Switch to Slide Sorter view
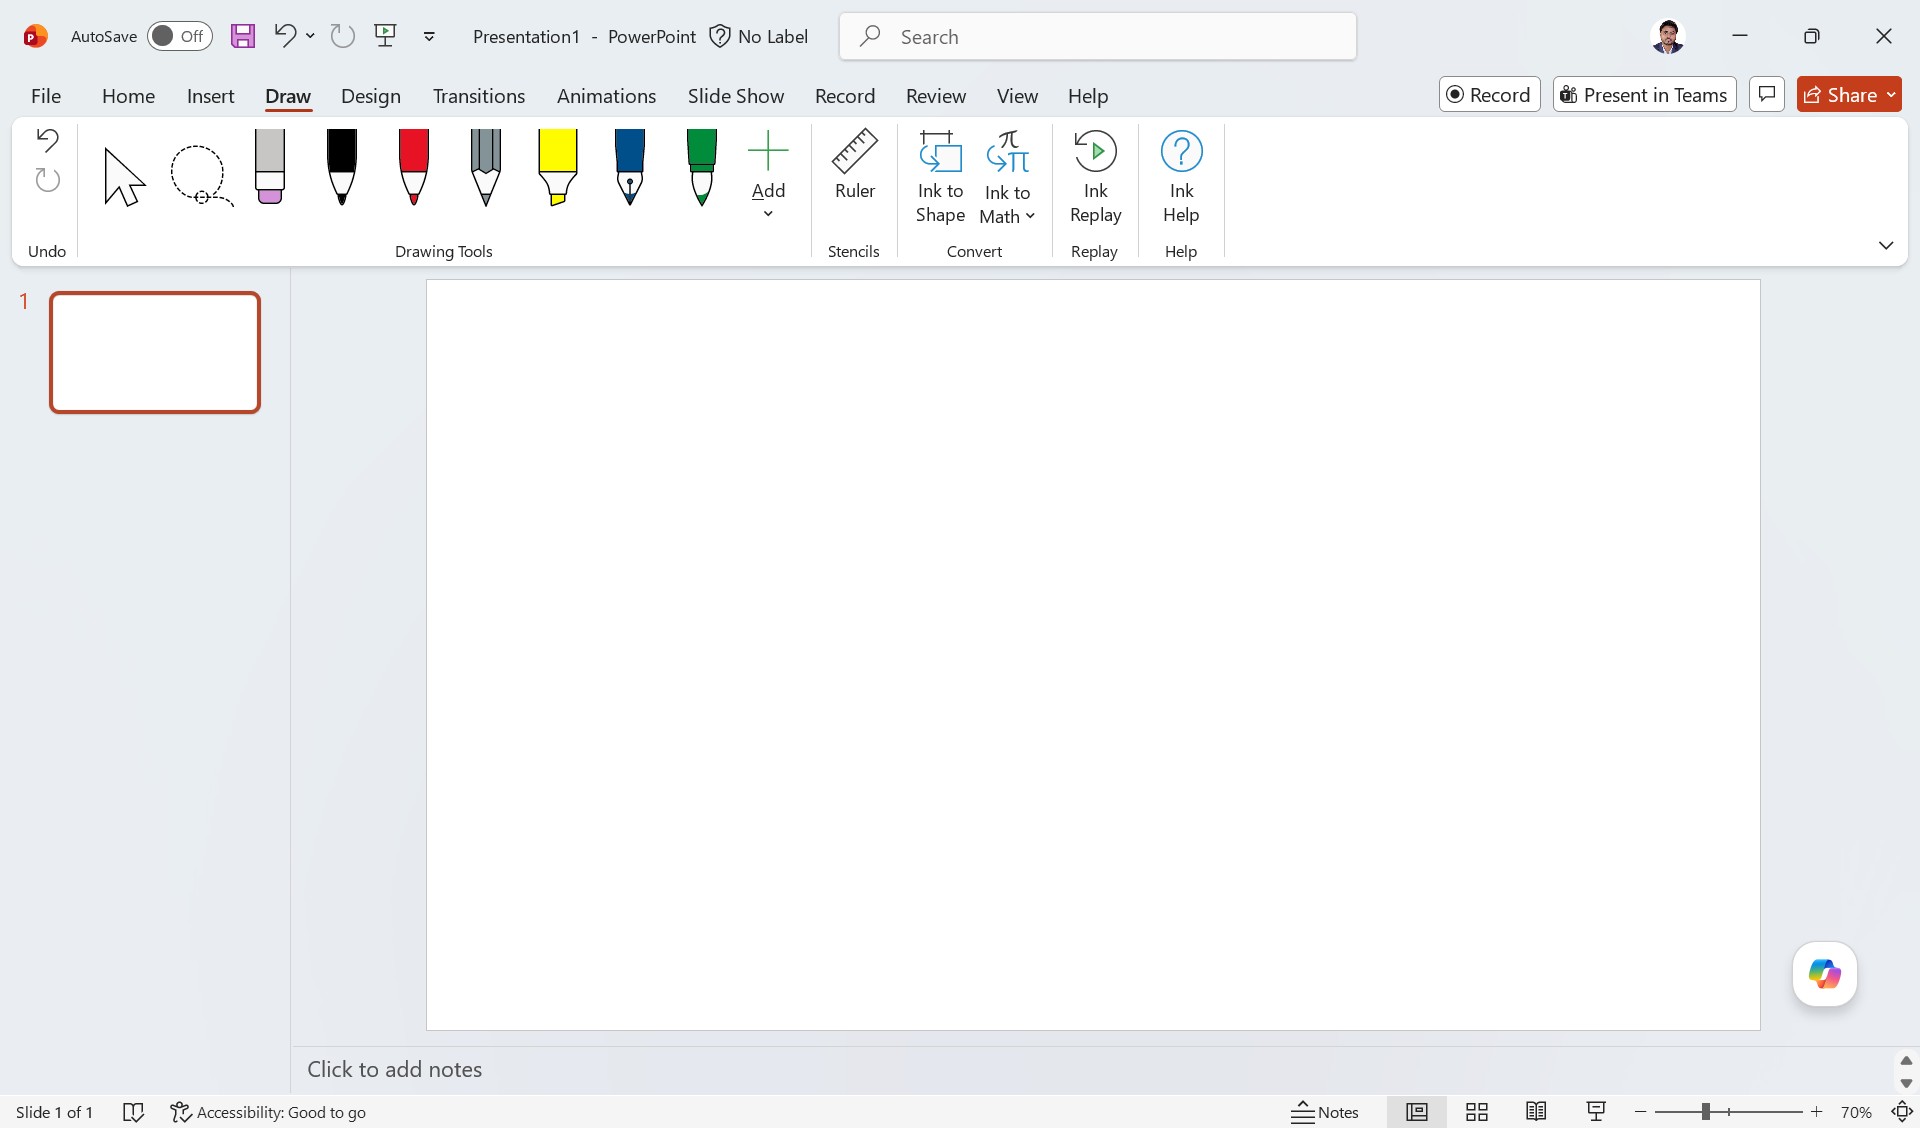This screenshot has width=1920, height=1128. tap(1477, 1112)
